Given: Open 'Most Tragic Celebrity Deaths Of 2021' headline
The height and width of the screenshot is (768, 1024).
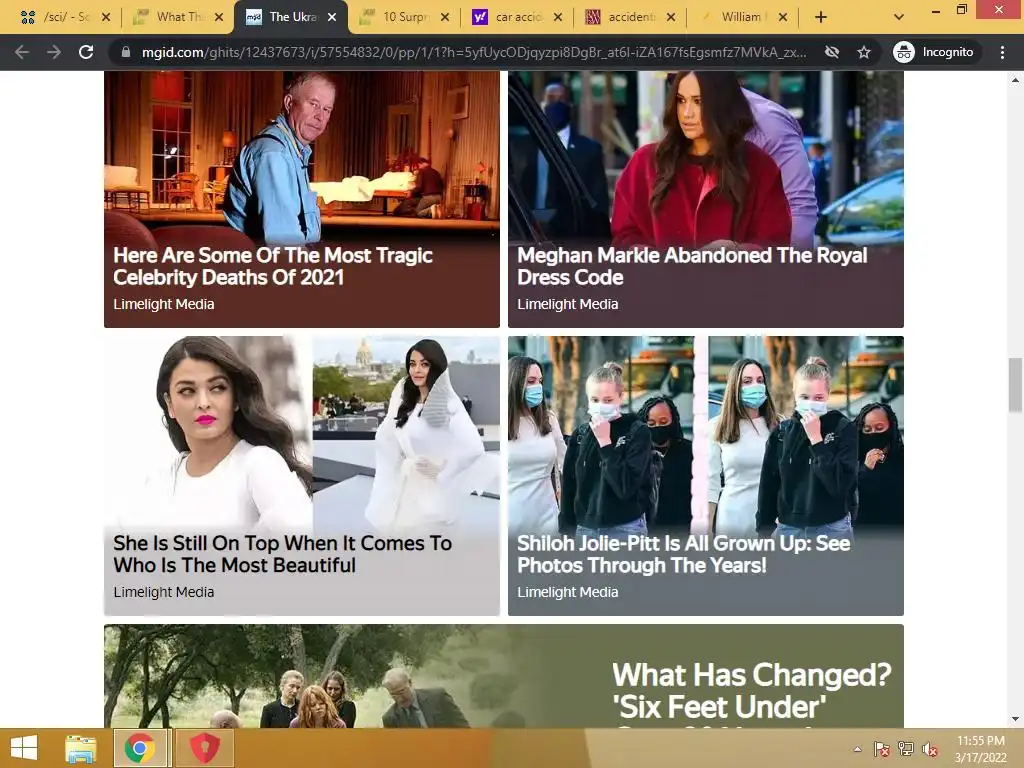Looking at the screenshot, I should click(x=272, y=266).
